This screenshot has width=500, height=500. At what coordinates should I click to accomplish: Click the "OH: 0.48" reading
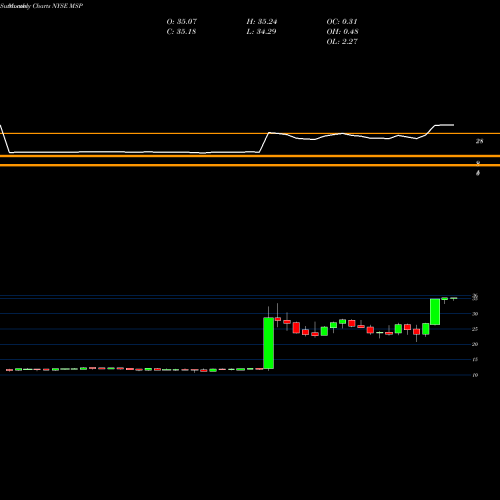(x=342, y=32)
